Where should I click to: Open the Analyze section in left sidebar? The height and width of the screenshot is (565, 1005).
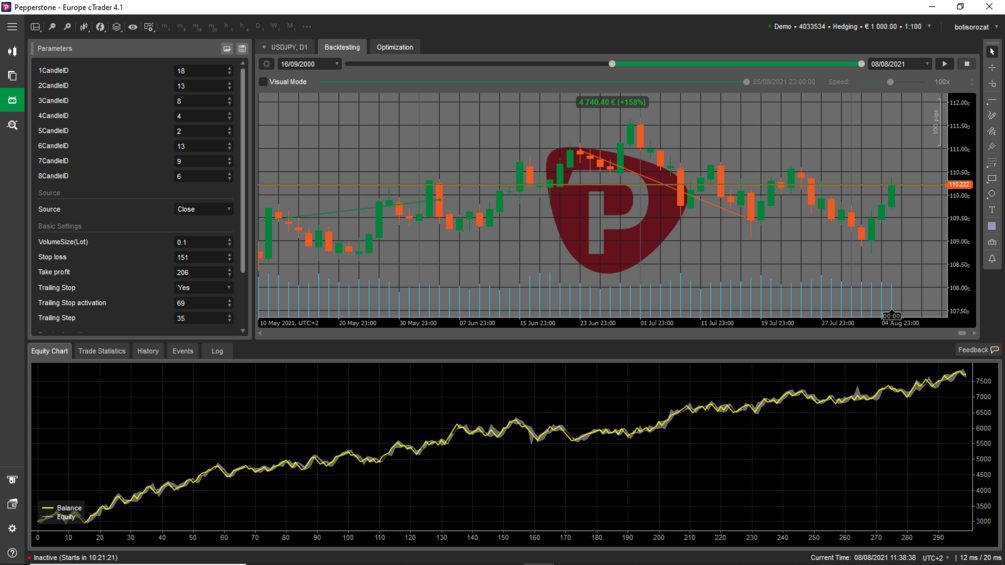point(12,125)
